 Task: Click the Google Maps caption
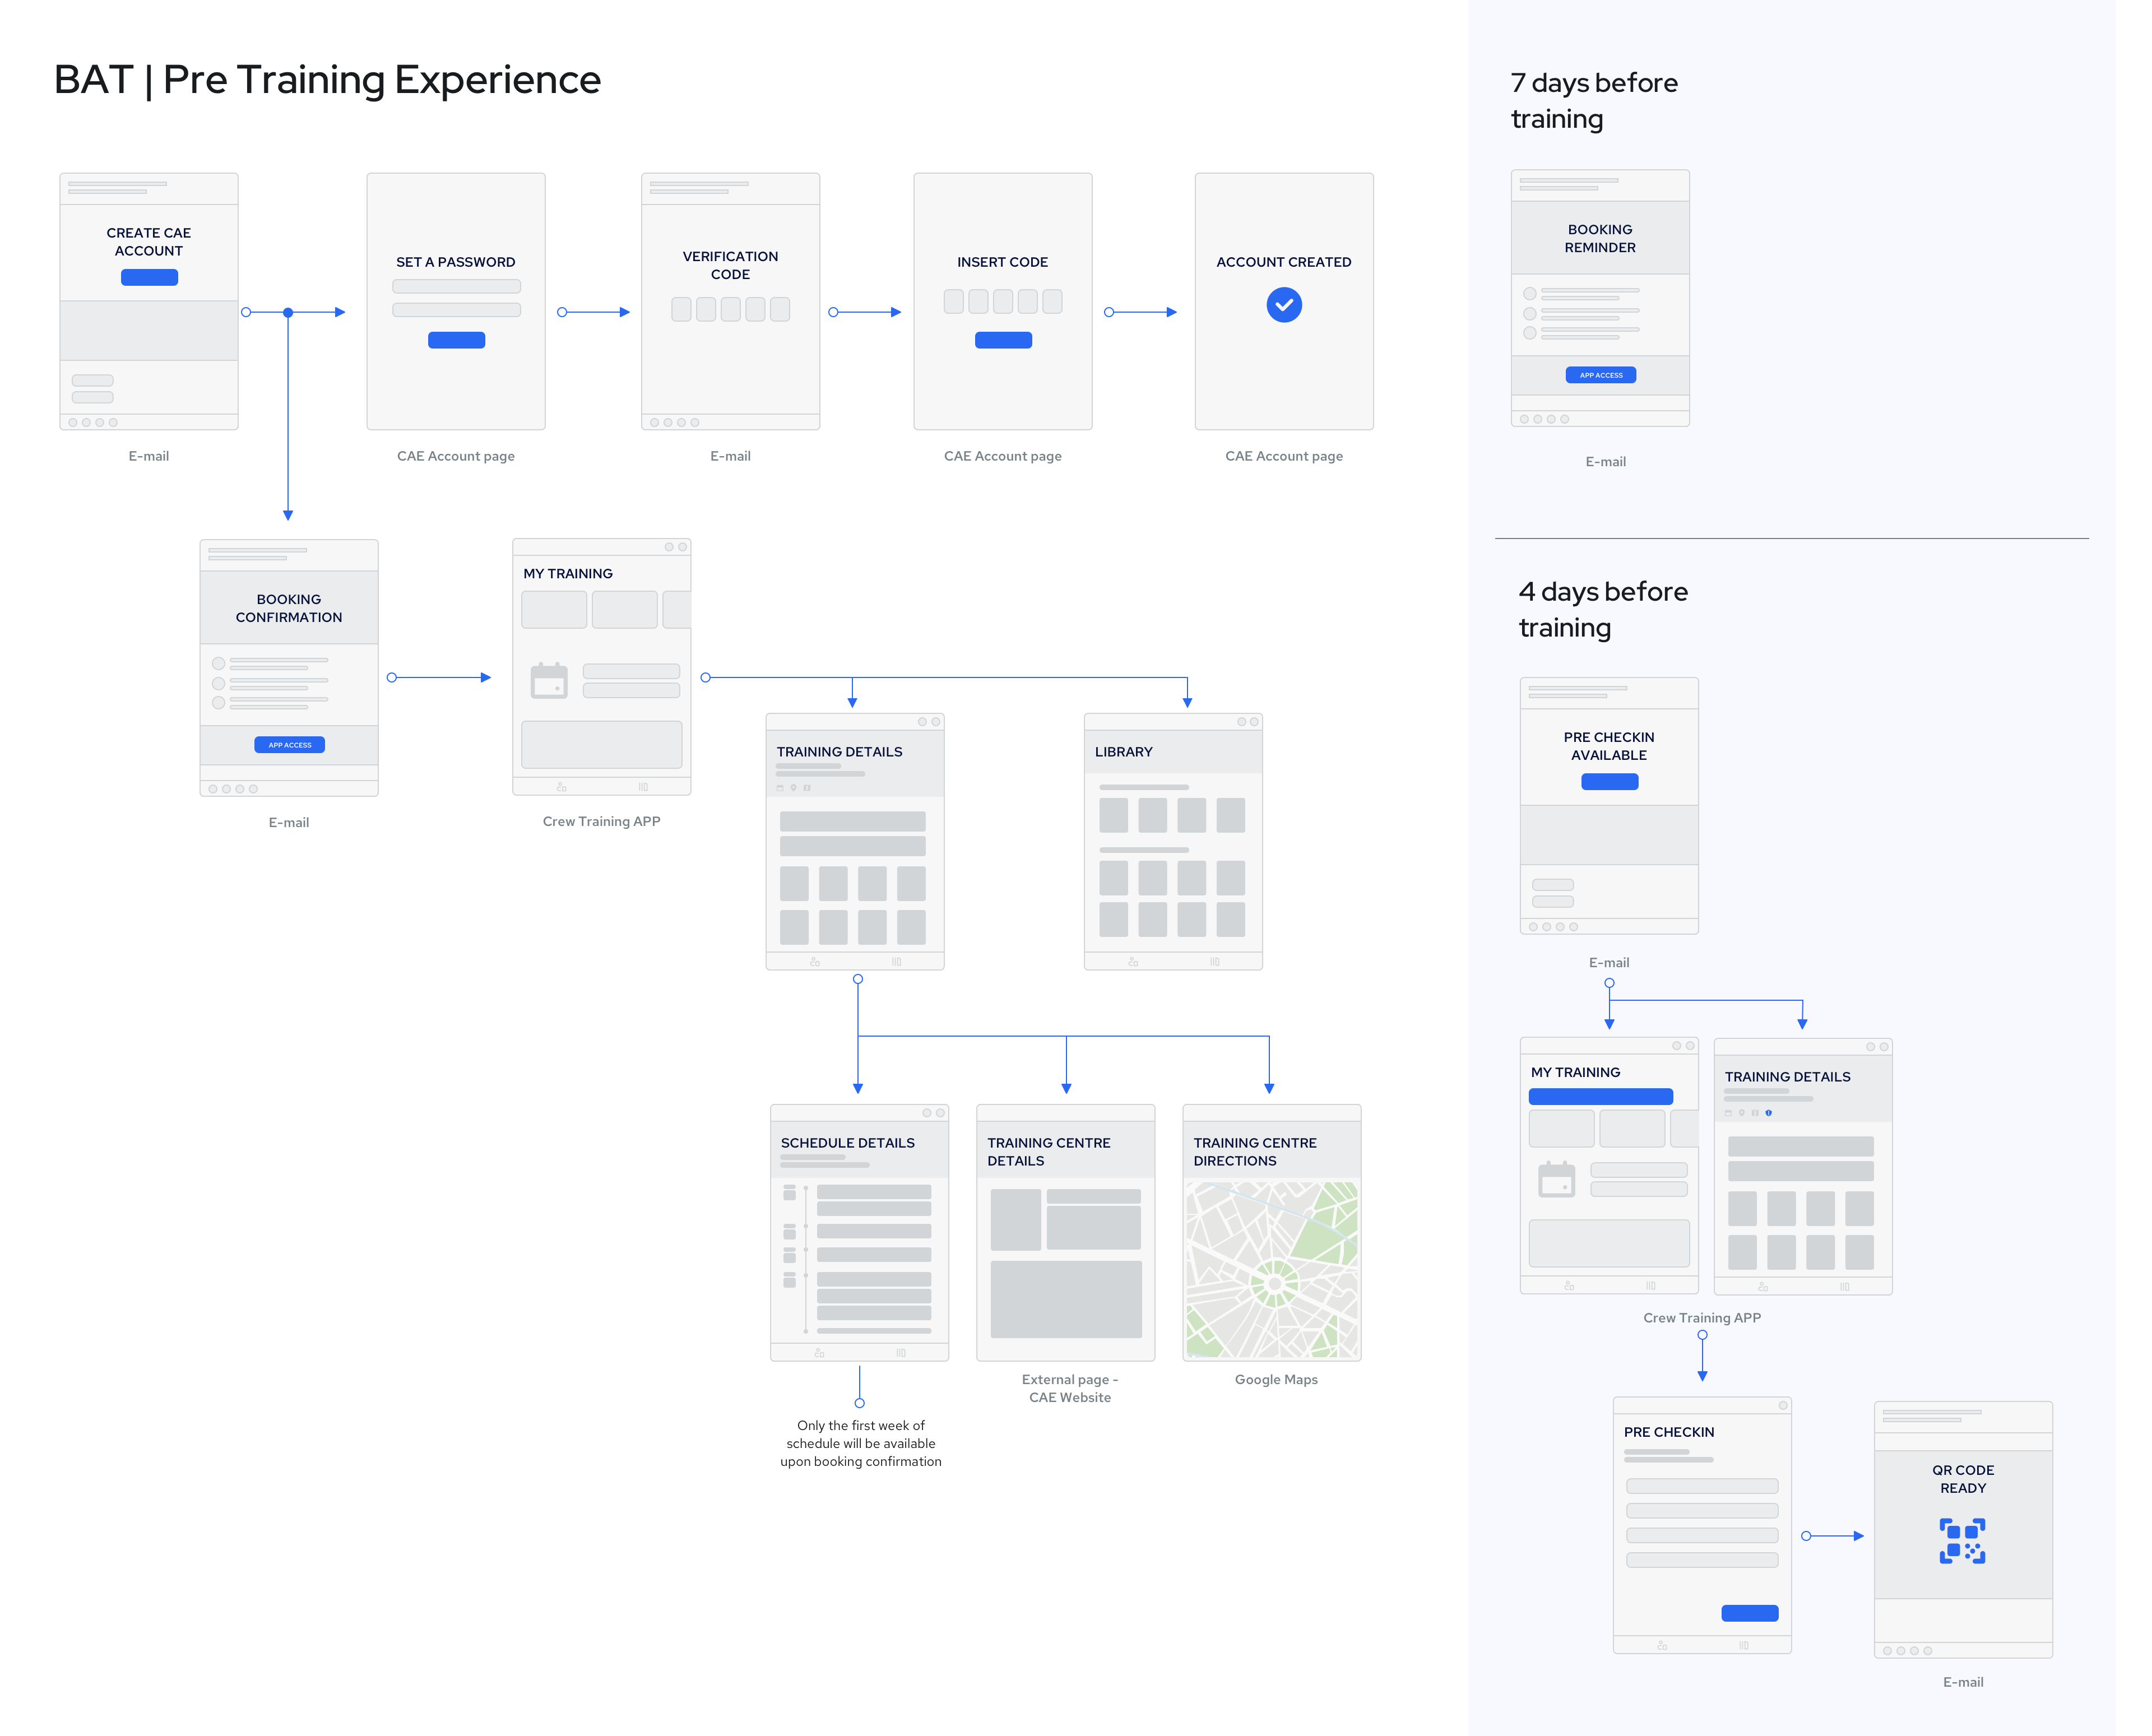[x=1276, y=1379]
